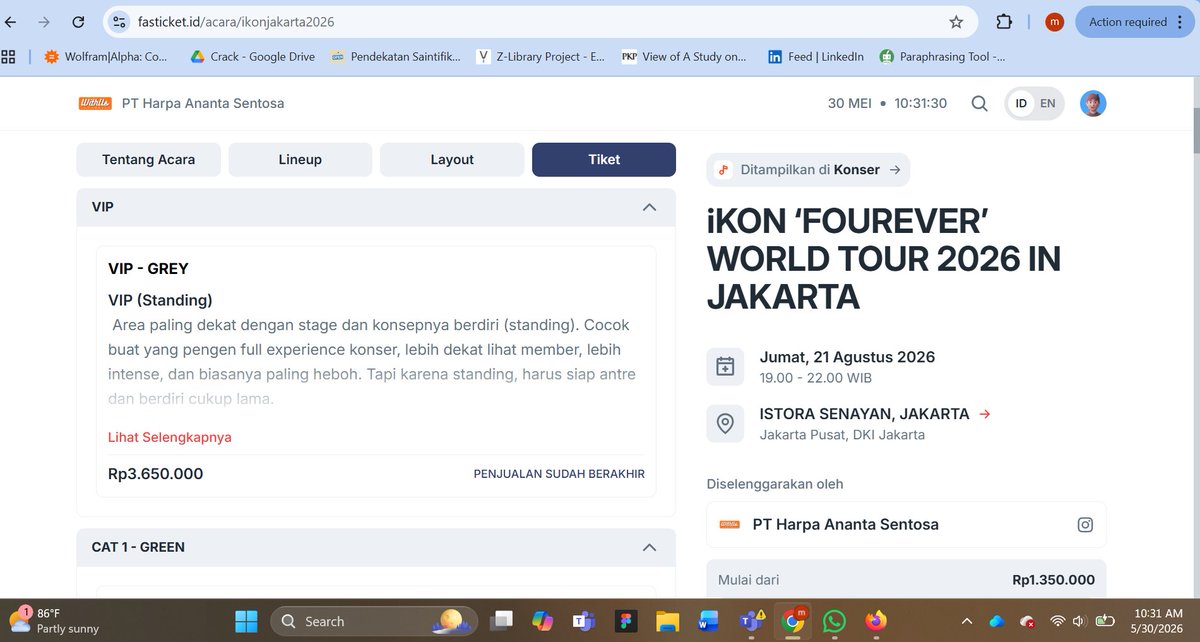Launch Copilot from the taskbar
This screenshot has width=1200, height=642.
pyautogui.click(x=543, y=621)
